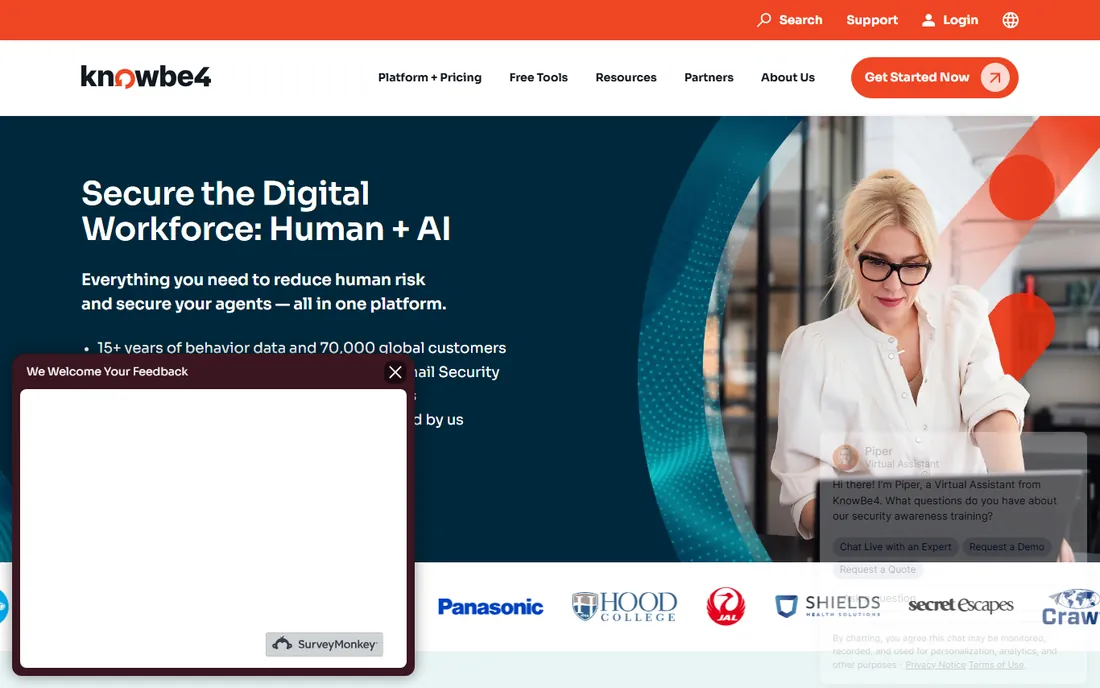Click Request a Demo chat button
The image size is (1100, 688).
click(x=1007, y=547)
